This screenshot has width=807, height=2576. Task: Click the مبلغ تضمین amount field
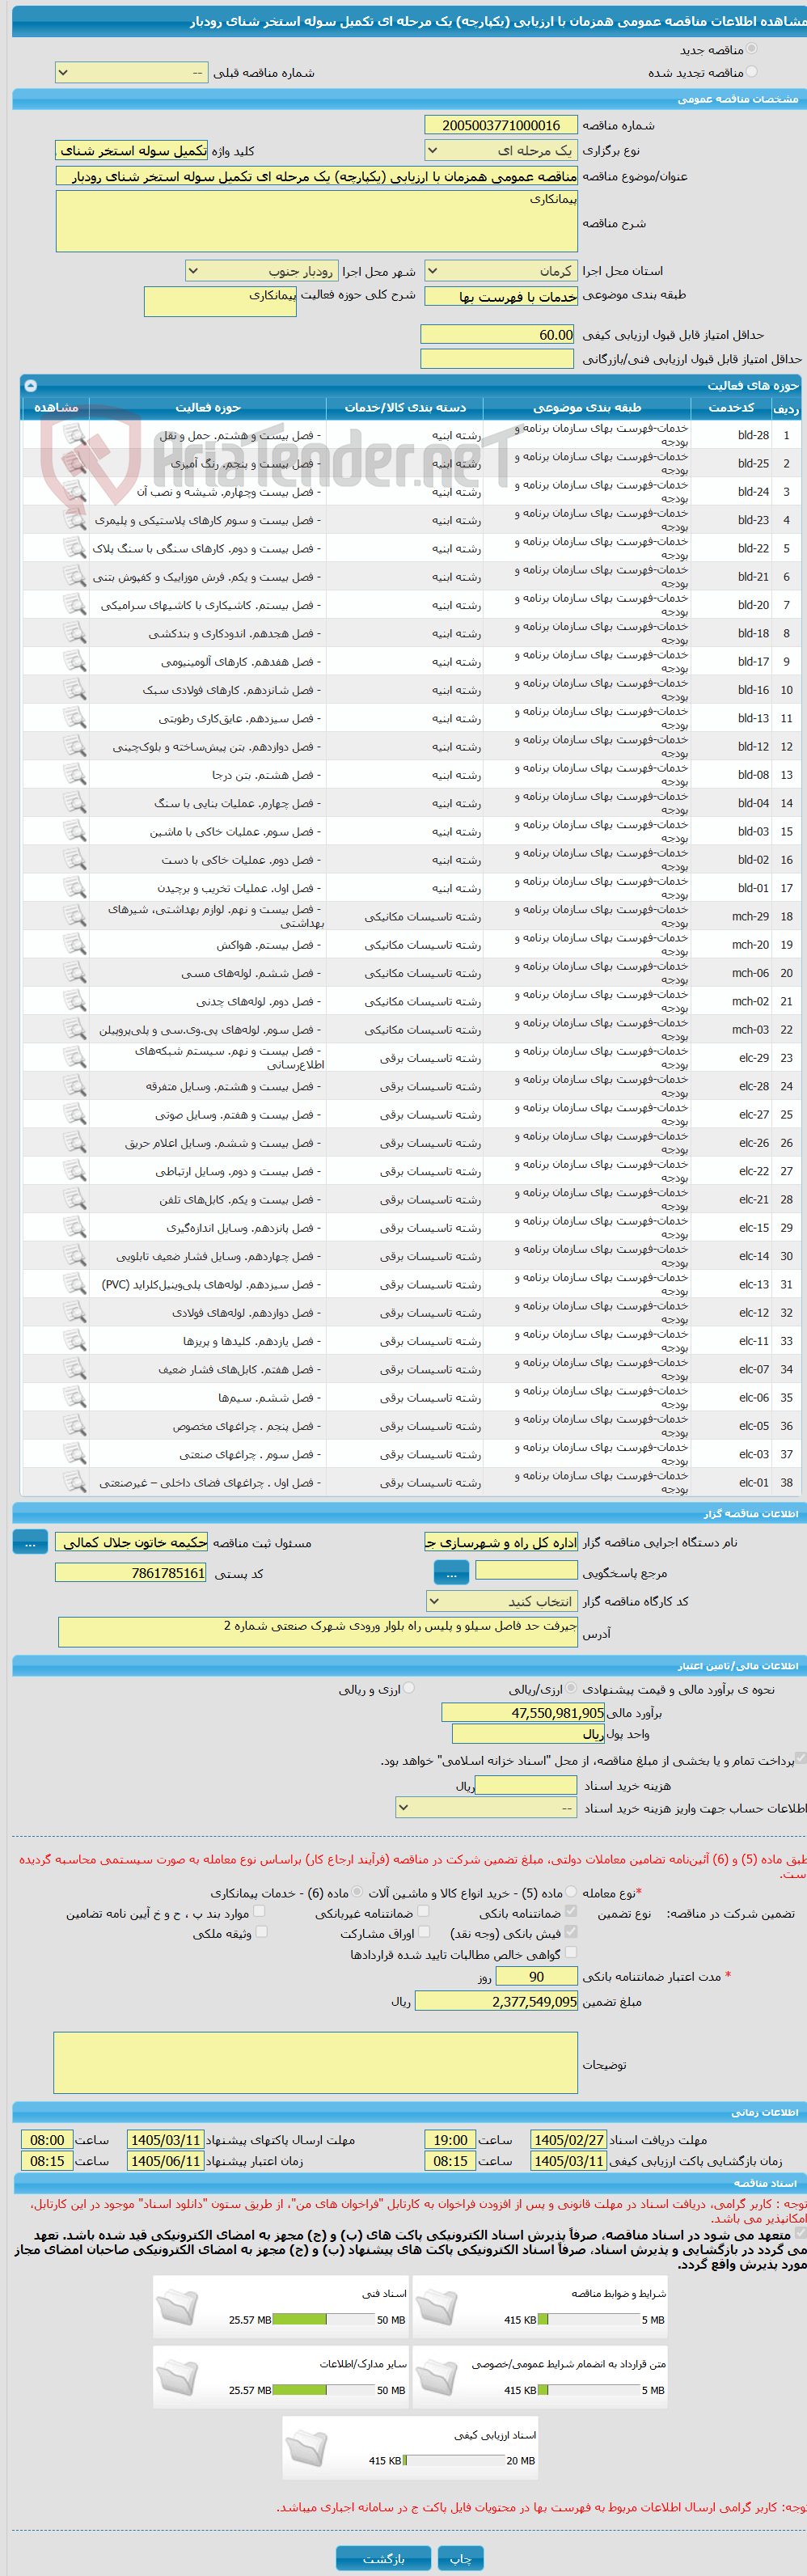click(496, 2001)
